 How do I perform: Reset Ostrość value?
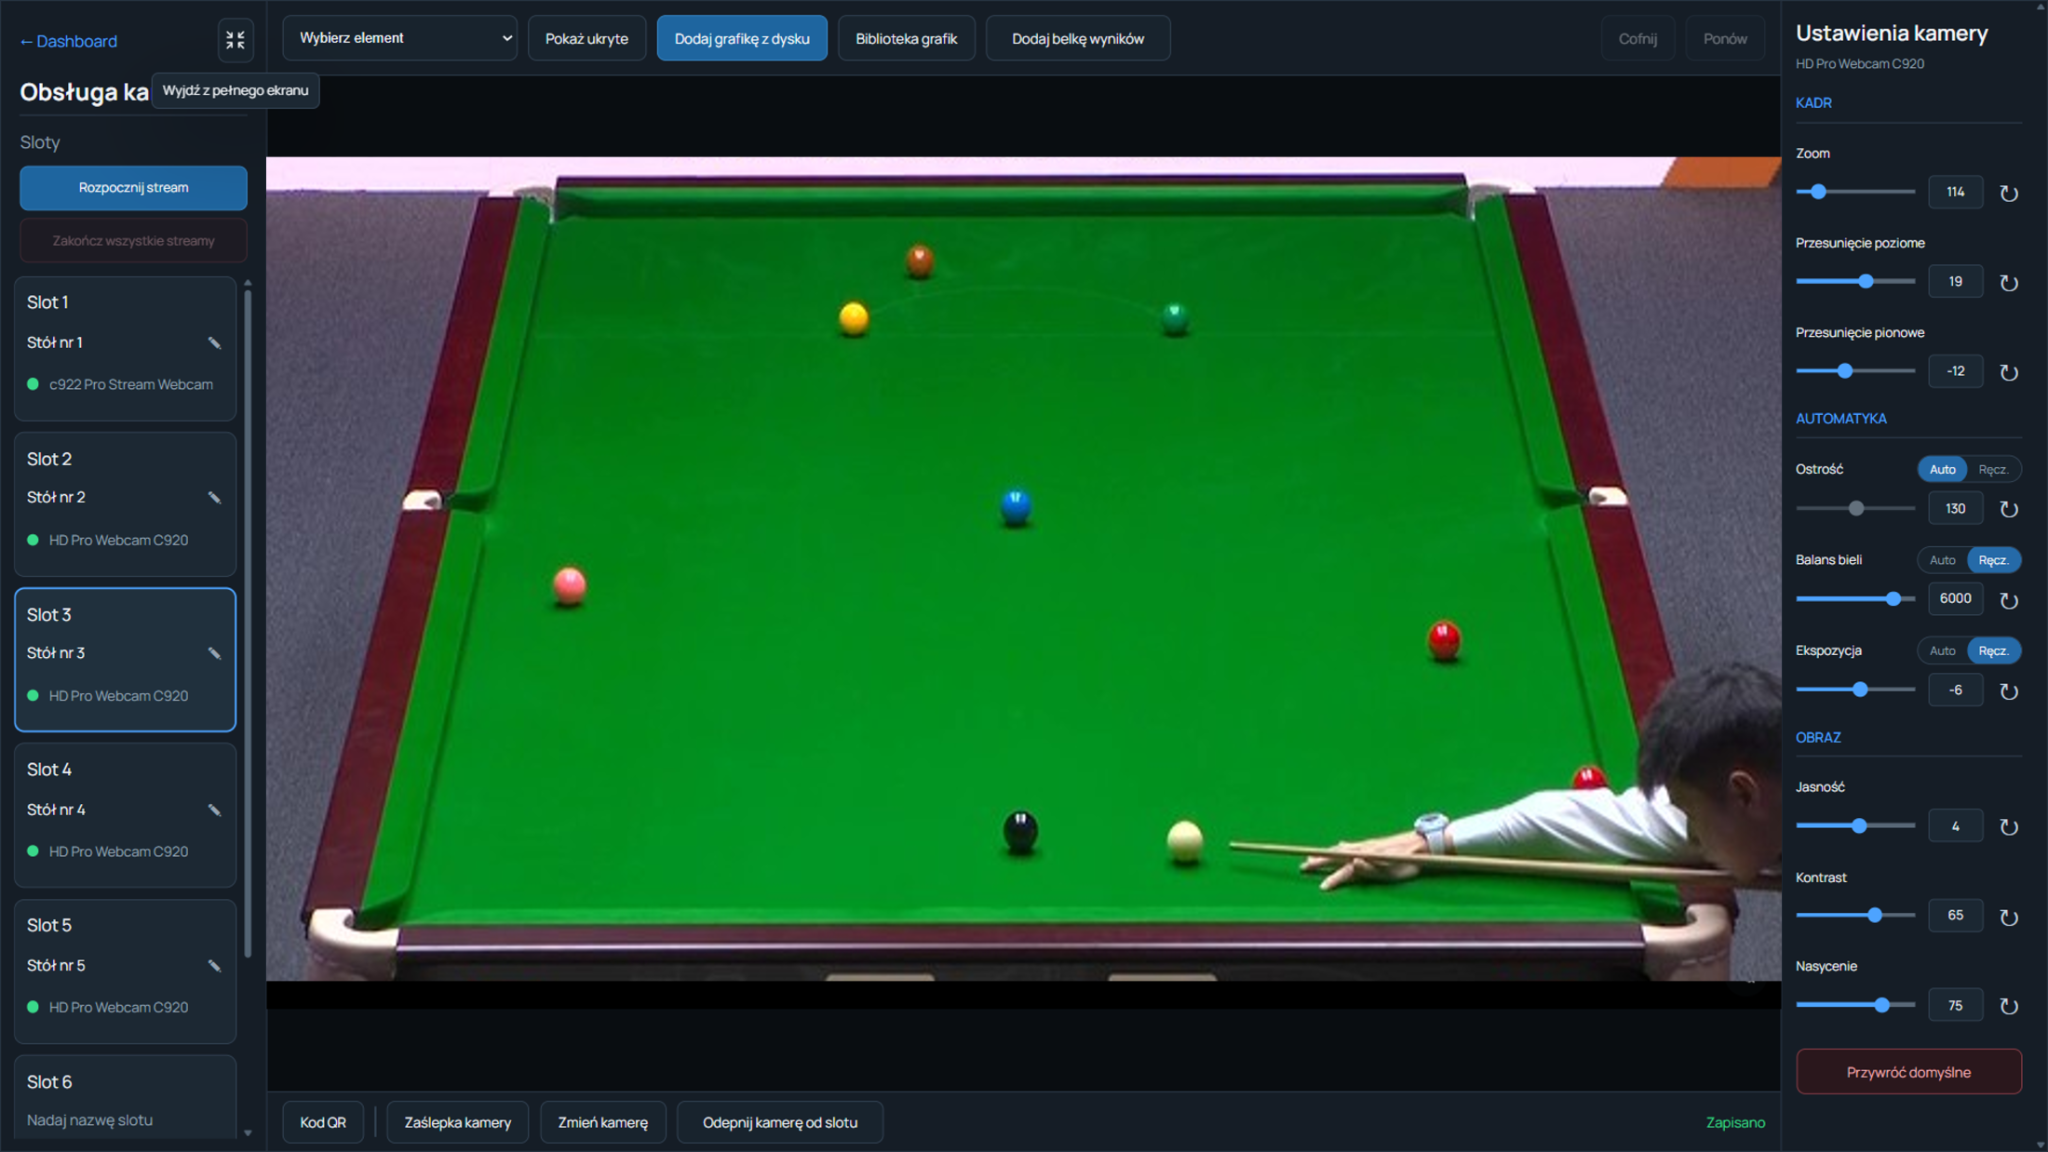point(2008,509)
